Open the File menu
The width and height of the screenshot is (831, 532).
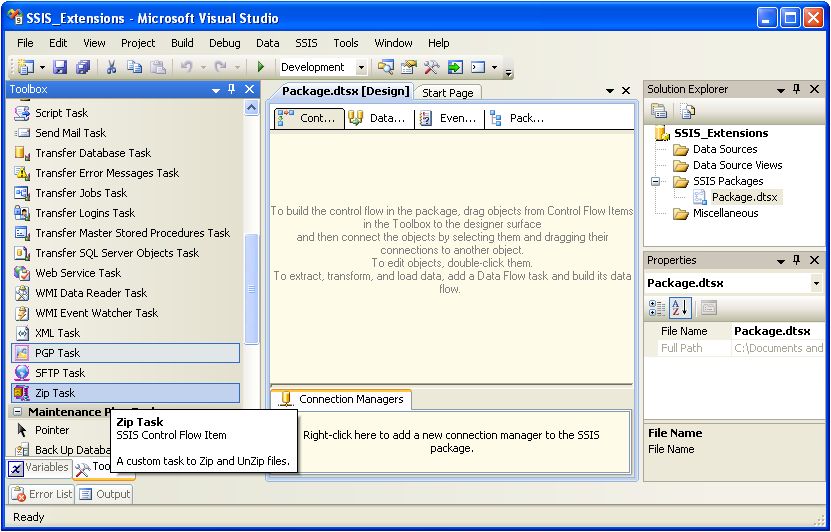25,43
